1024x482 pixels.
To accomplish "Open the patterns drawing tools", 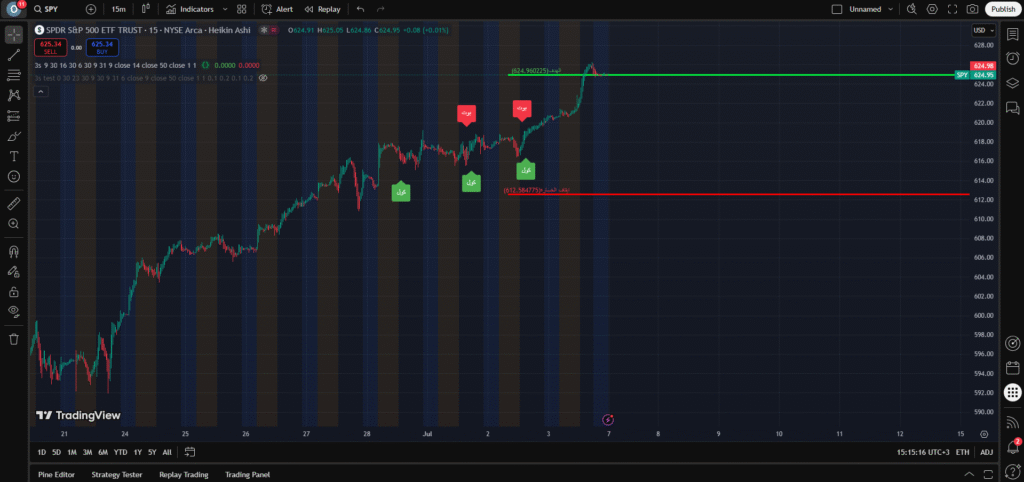I will (14, 95).
